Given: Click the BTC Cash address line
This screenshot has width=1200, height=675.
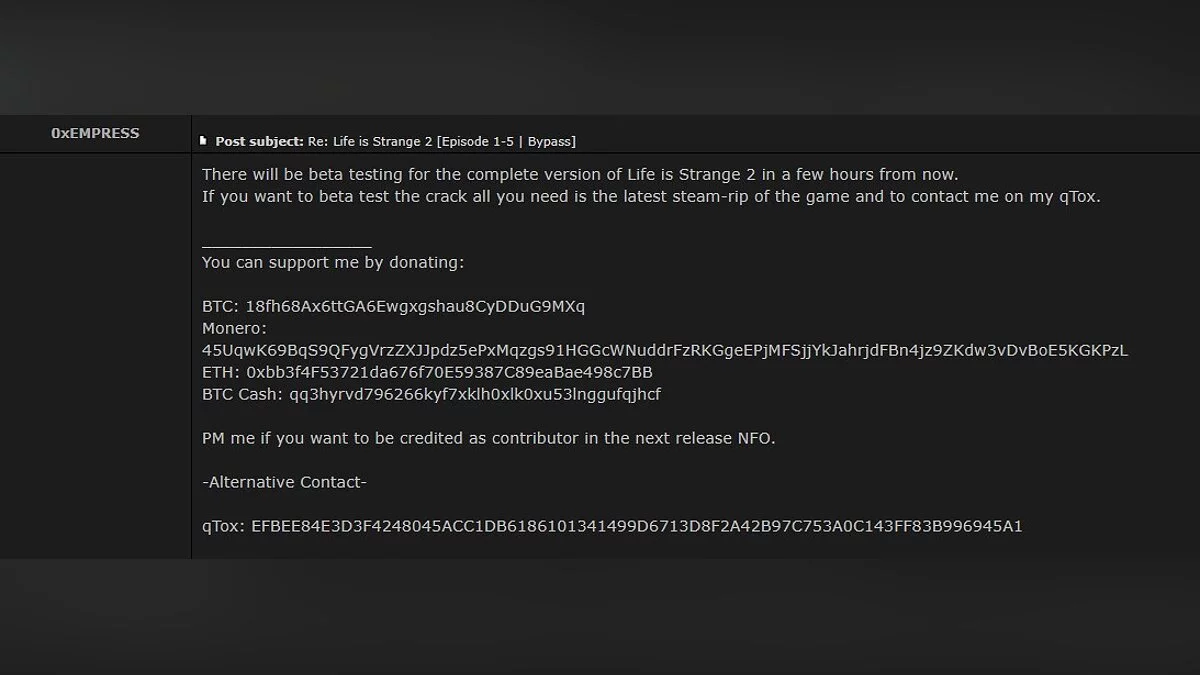Looking at the screenshot, I should 431,394.
